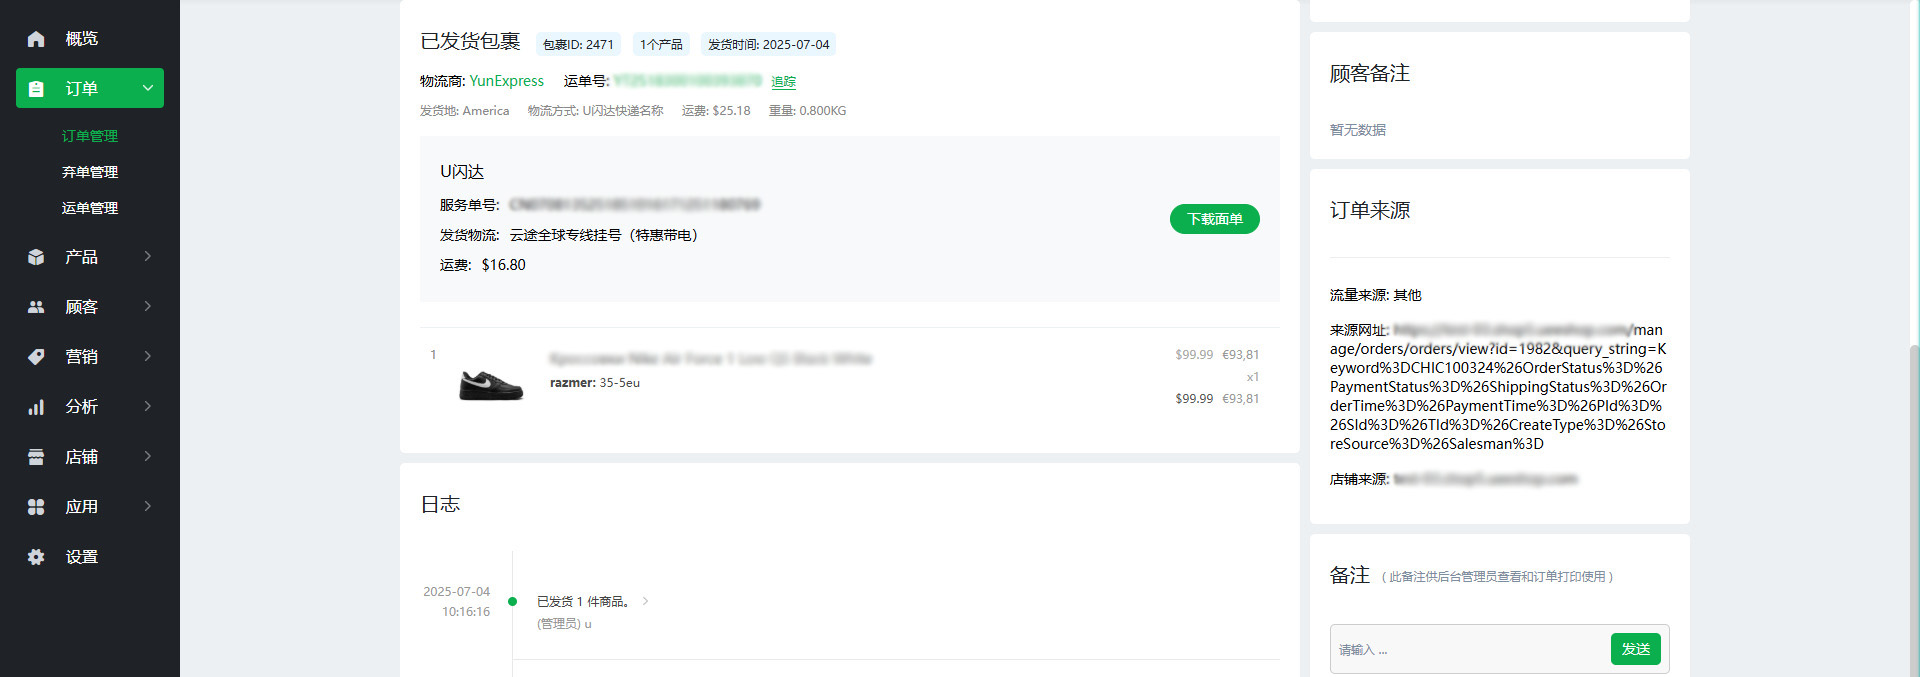Click the gear icon beside 设置
Screen dimensions: 1920x677
36,557
